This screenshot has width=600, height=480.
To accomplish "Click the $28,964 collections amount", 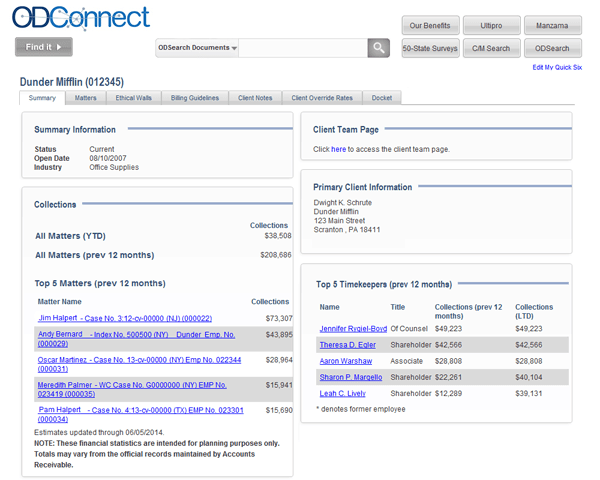I will point(279,360).
